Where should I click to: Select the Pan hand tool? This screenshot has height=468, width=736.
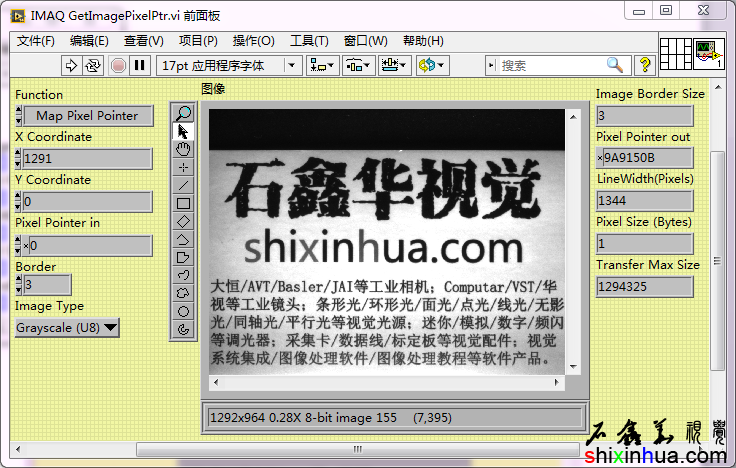[x=183, y=149]
